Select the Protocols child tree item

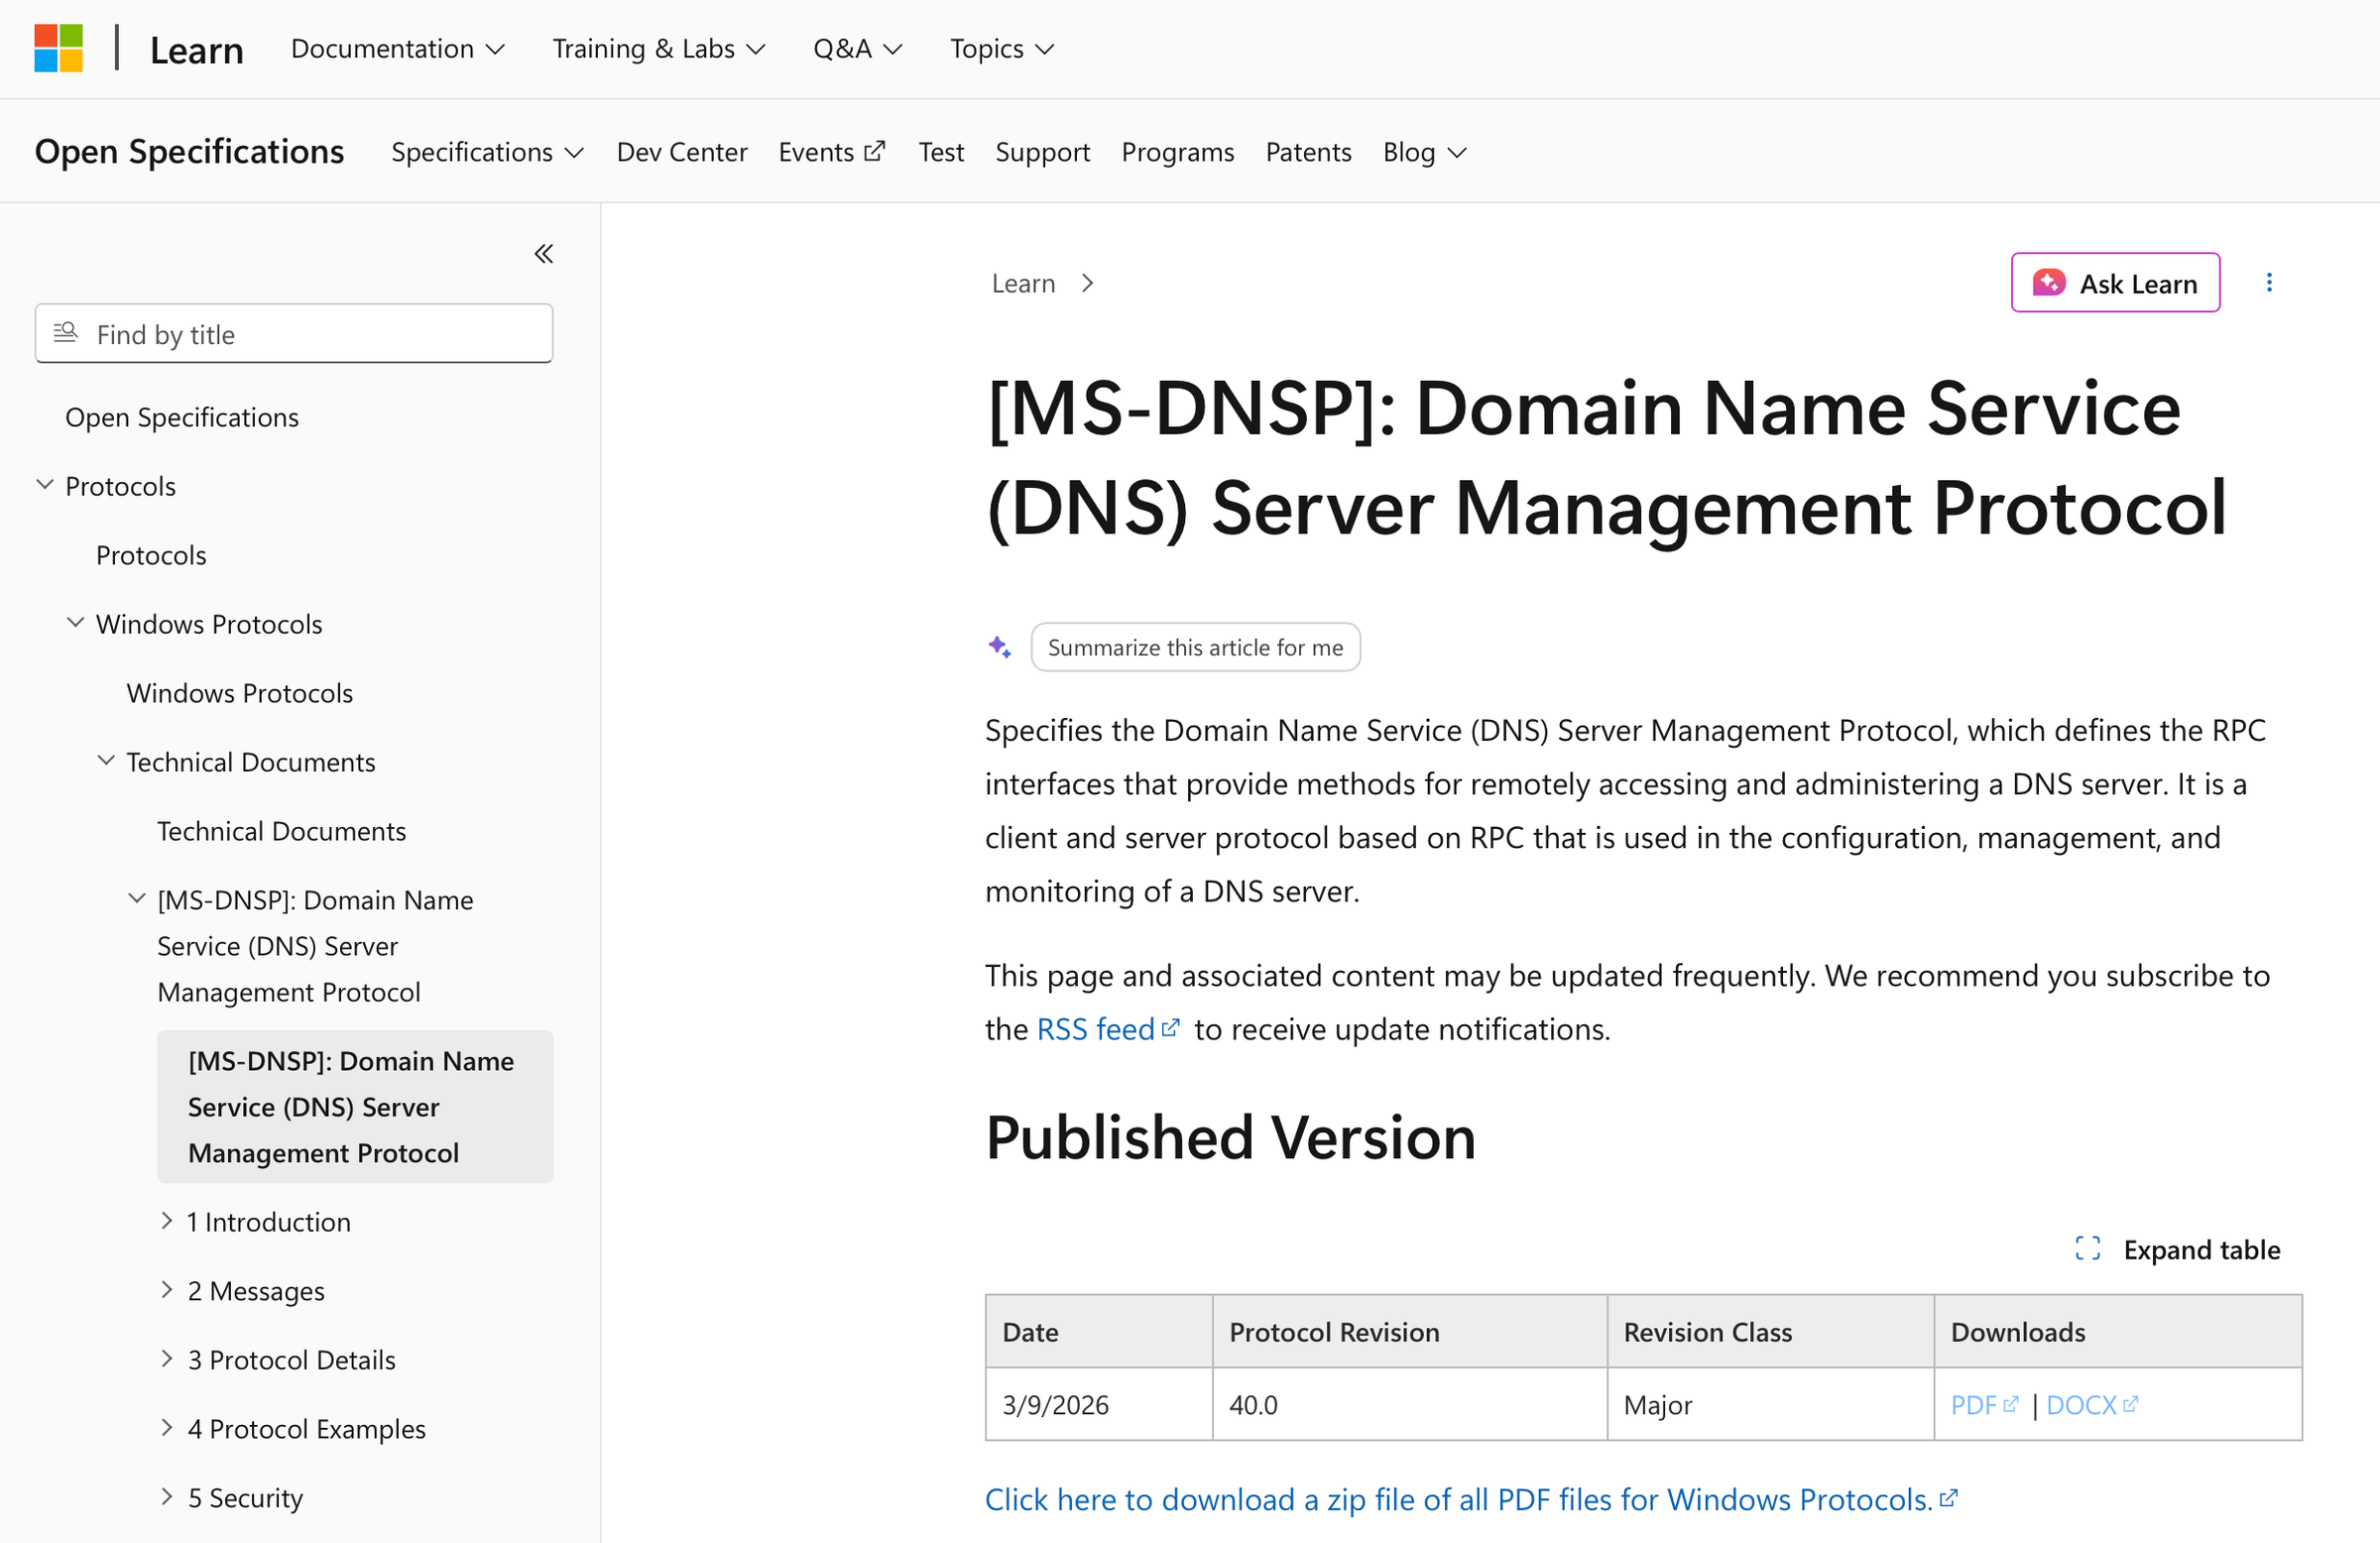click(x=151, y=555)
